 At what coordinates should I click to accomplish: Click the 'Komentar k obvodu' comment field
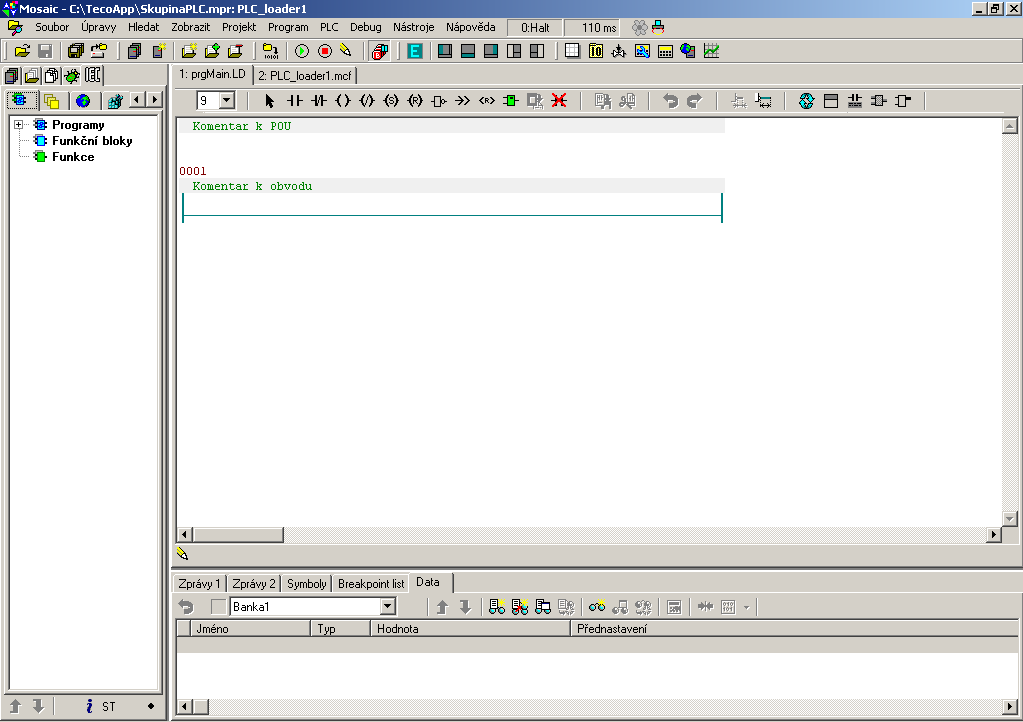[x=452, y=186]
